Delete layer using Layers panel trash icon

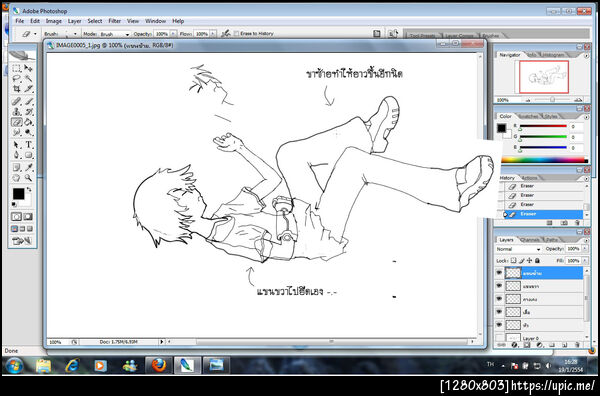tap(578, 344)
